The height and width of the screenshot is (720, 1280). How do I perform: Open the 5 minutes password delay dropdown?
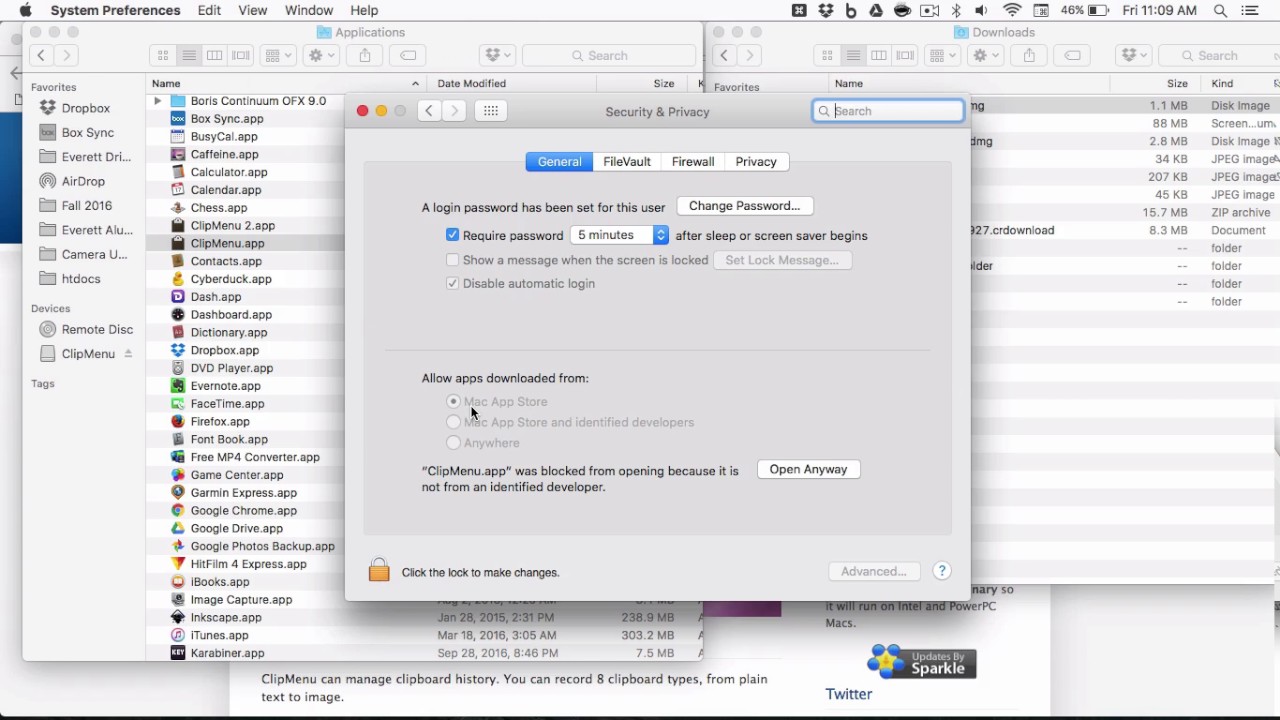coord(619,235)
